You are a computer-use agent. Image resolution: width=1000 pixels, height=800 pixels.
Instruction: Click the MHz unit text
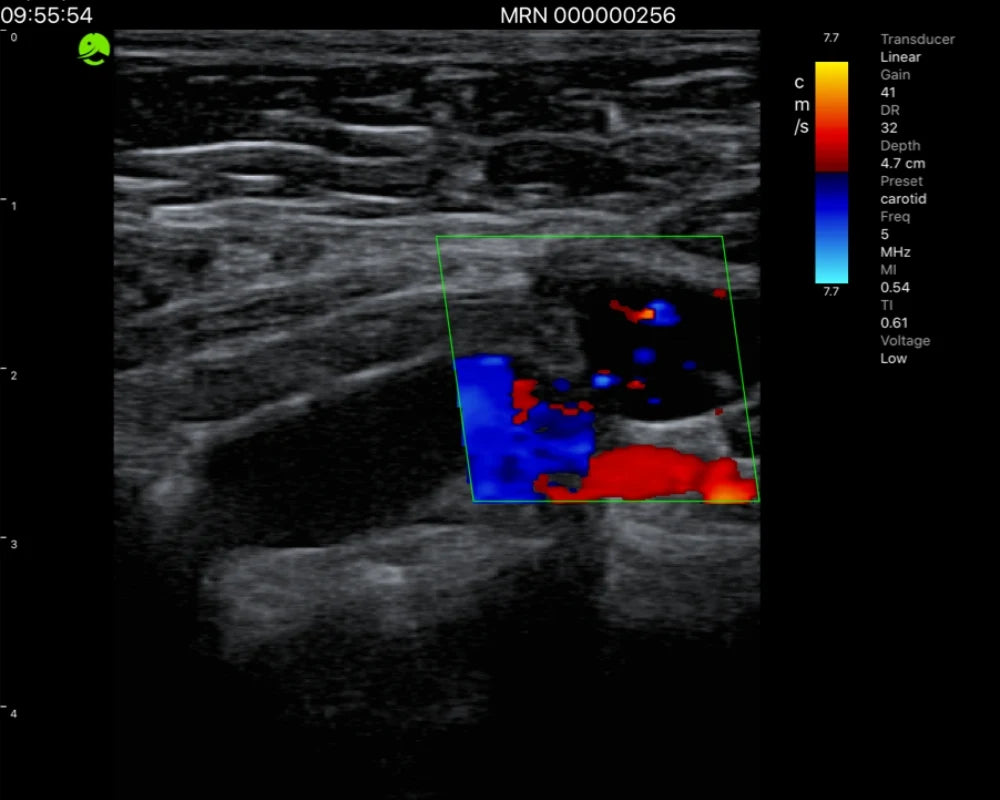point(895,252)
